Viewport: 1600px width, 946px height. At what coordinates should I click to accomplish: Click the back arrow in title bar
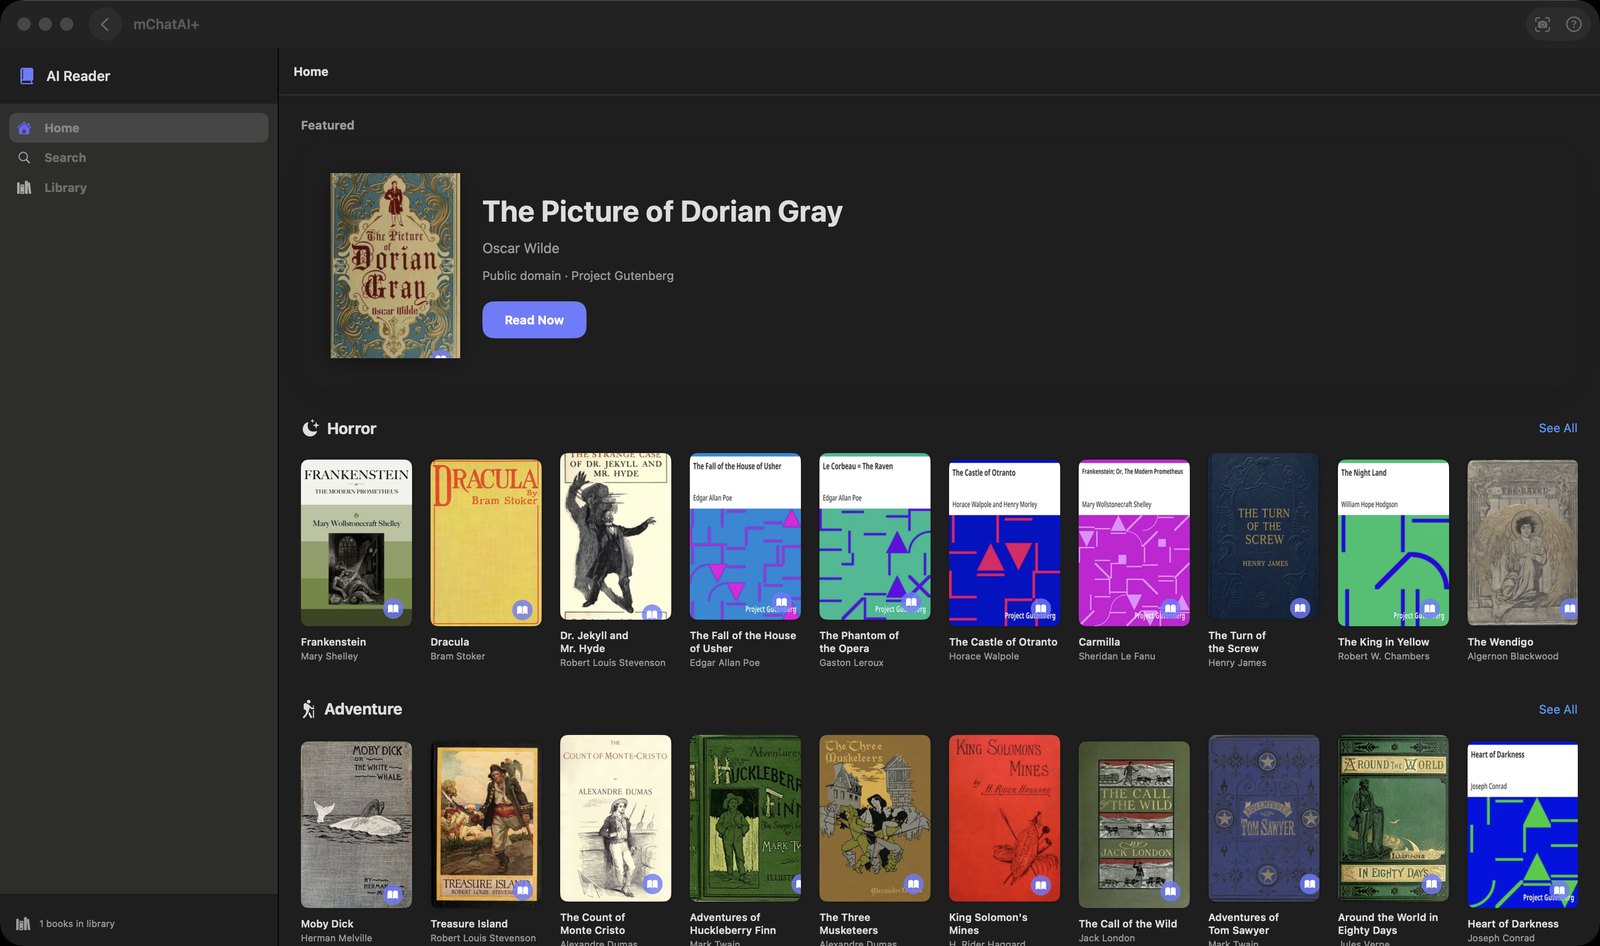pos(105,24)
